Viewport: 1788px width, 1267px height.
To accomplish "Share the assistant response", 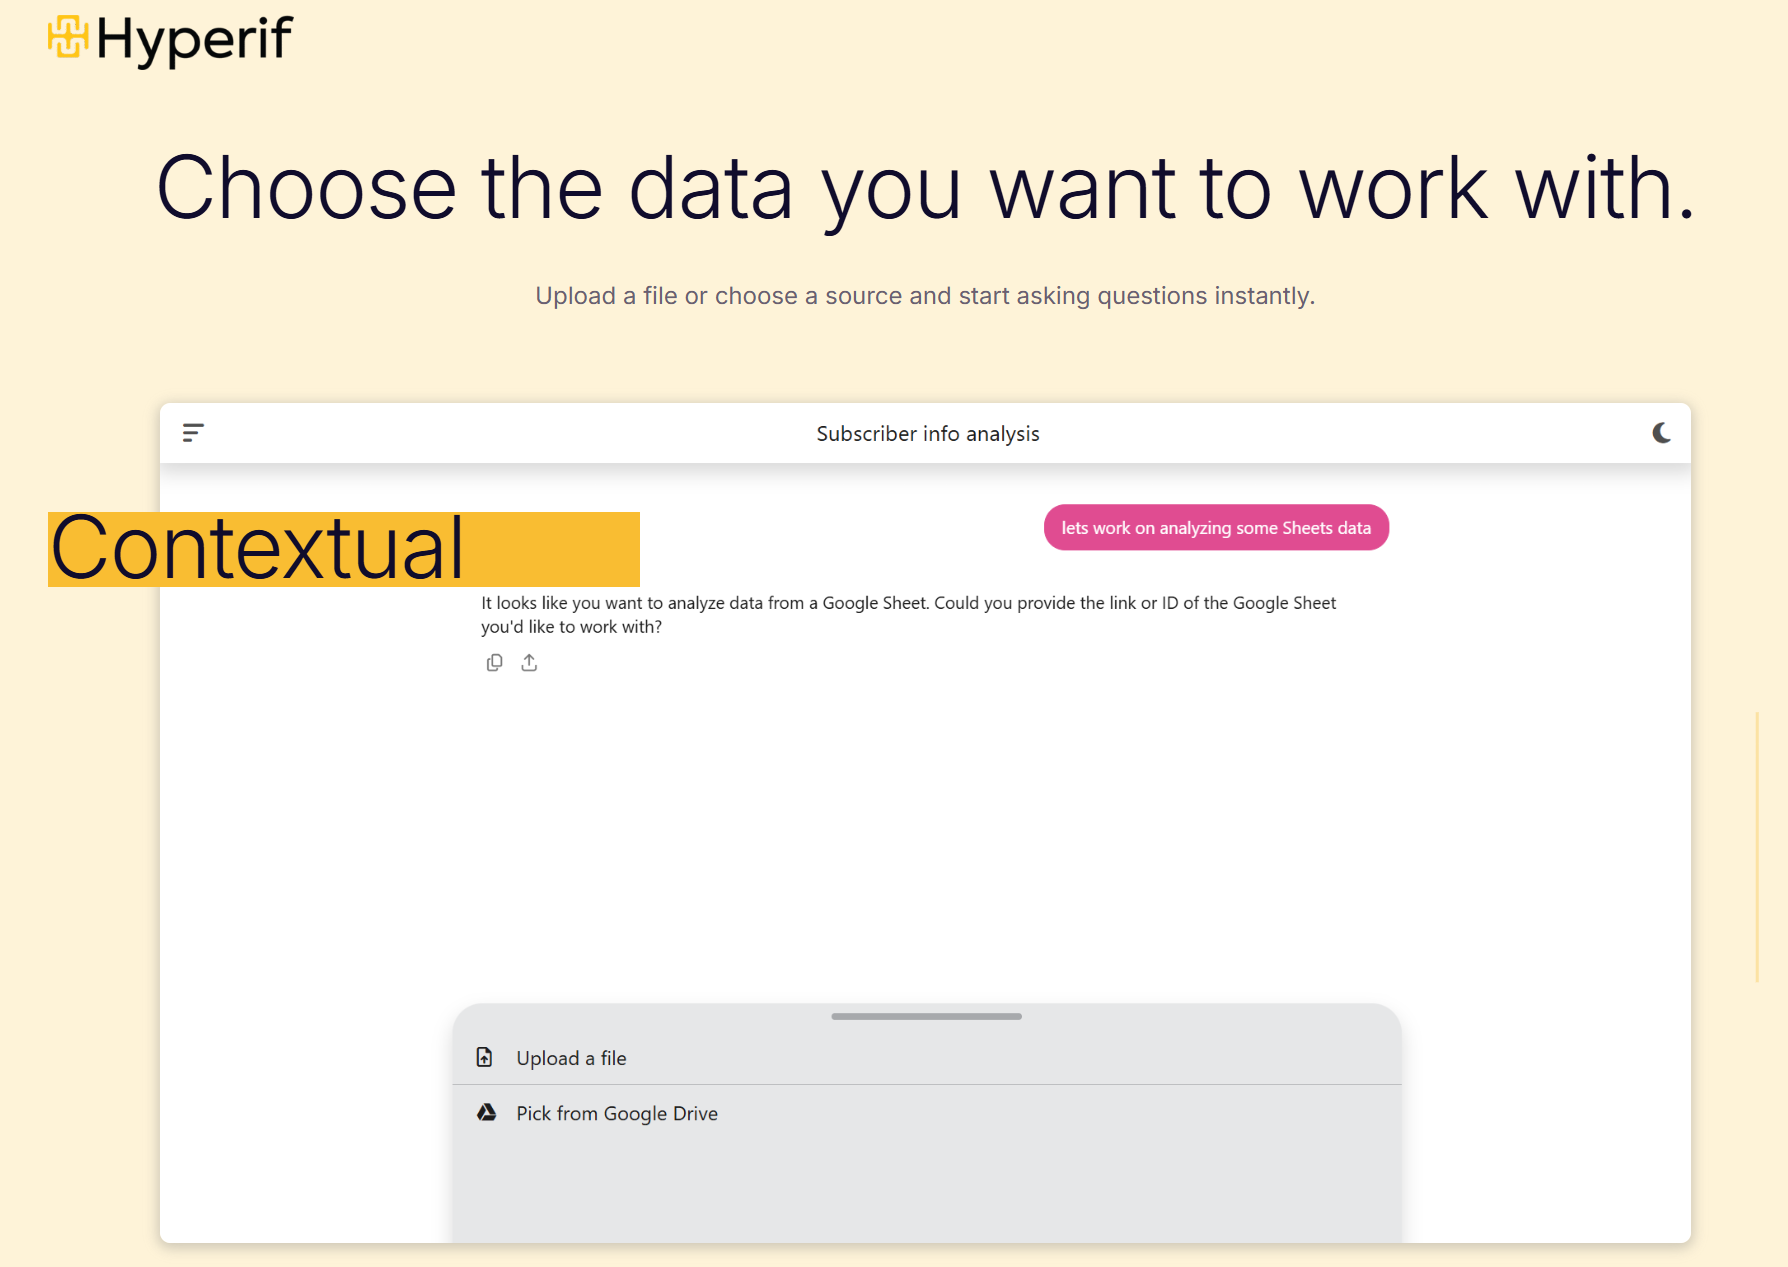I will click(x=529, y=663).
